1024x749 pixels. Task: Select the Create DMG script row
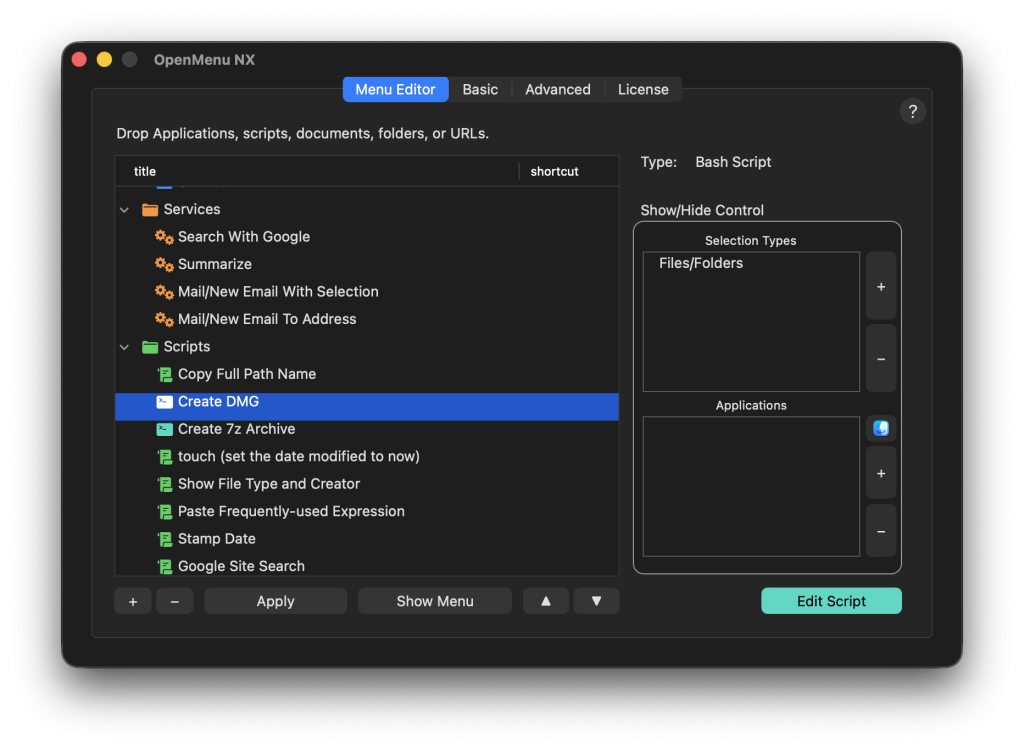[367, 406]
